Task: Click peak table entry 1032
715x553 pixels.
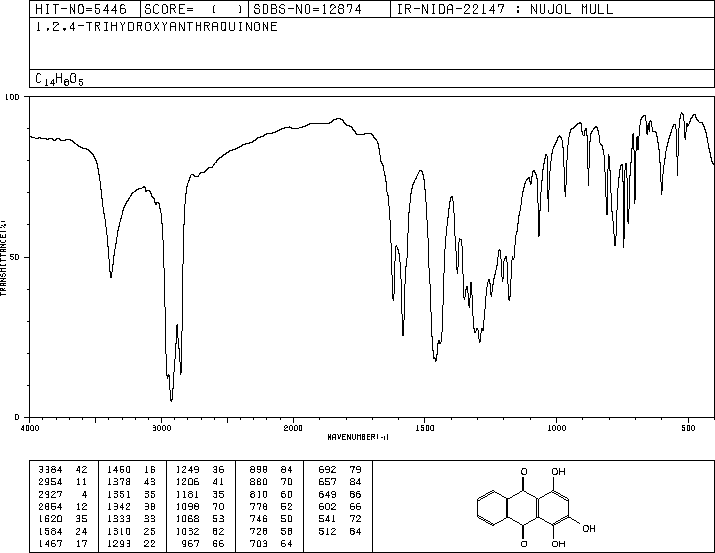Action: (x=187, y=532)
